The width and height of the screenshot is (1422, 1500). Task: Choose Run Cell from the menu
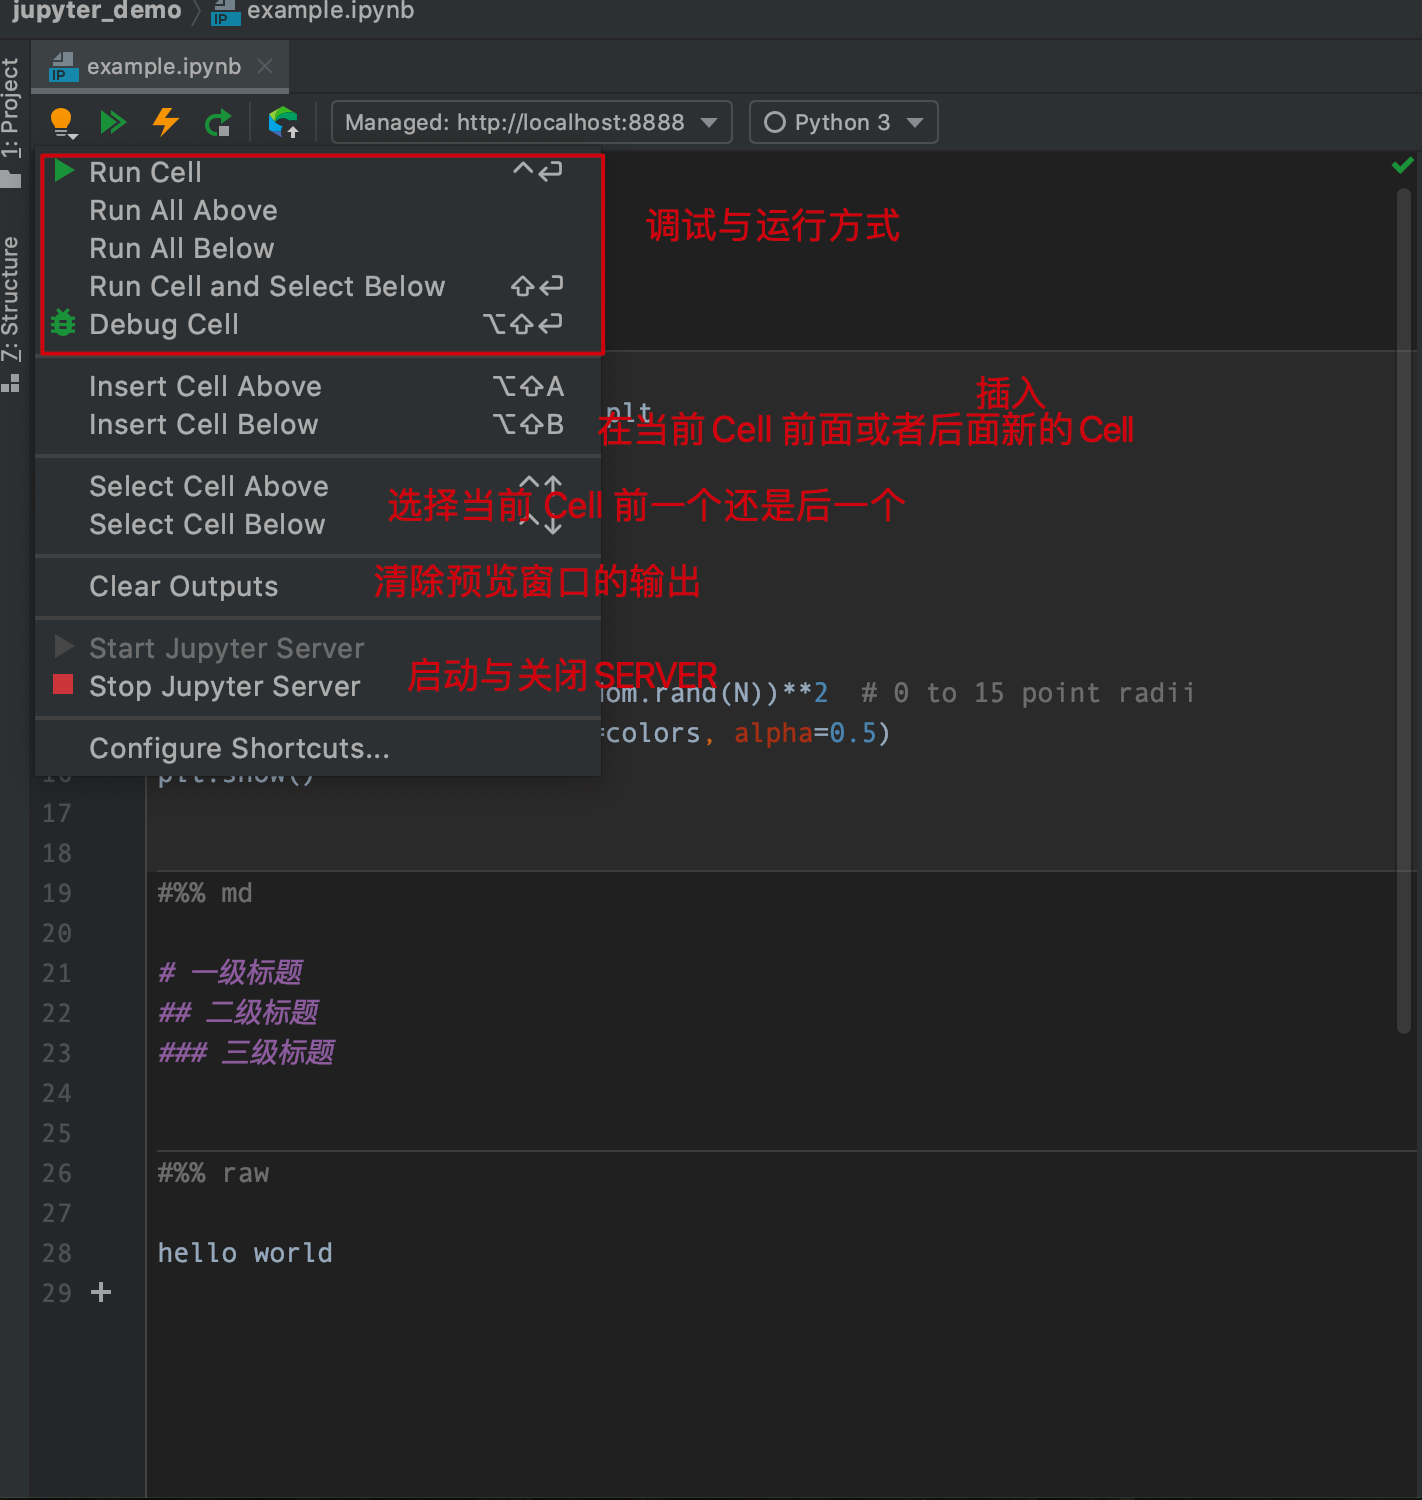pos(318,172)
